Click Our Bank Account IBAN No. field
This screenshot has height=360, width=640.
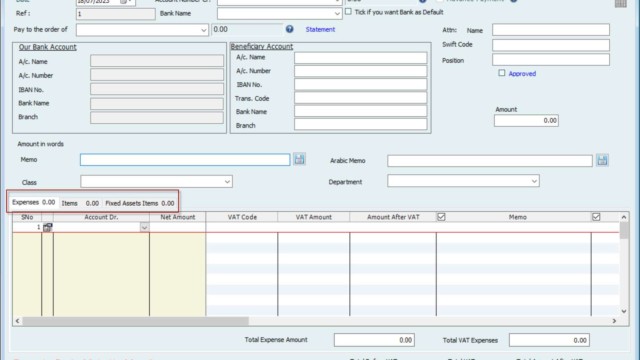point(157,89)
